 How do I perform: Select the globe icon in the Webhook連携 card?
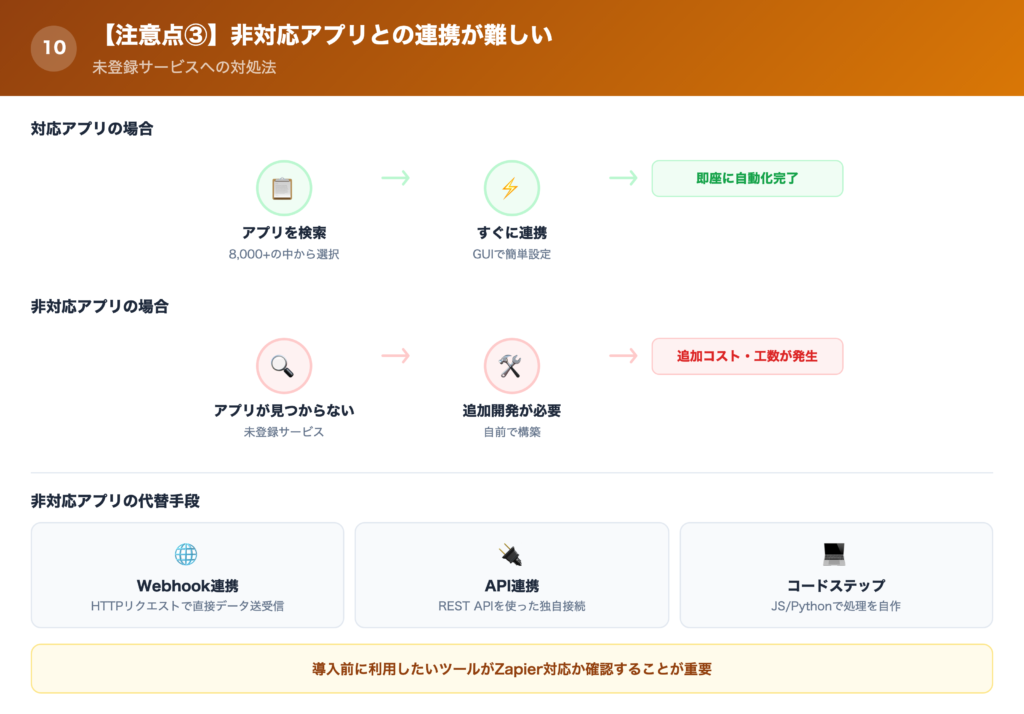tap(188, 553)
